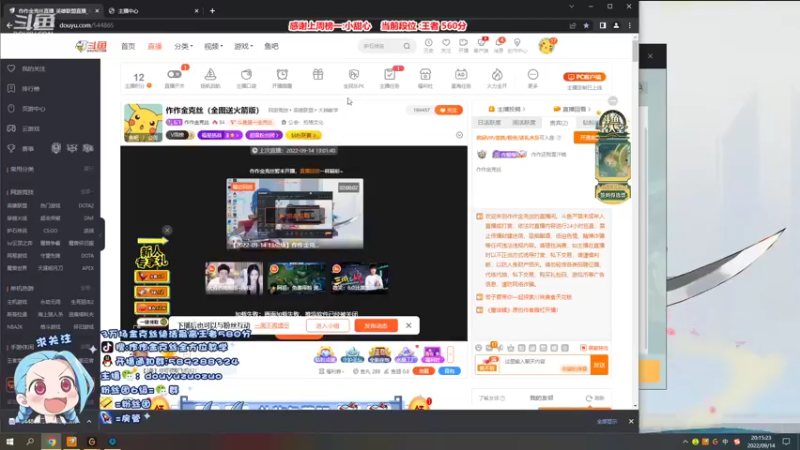This screenshot has width=800, height=450.
Task: Expand the 视频 dropdown menu
Action: coord(213,46)
